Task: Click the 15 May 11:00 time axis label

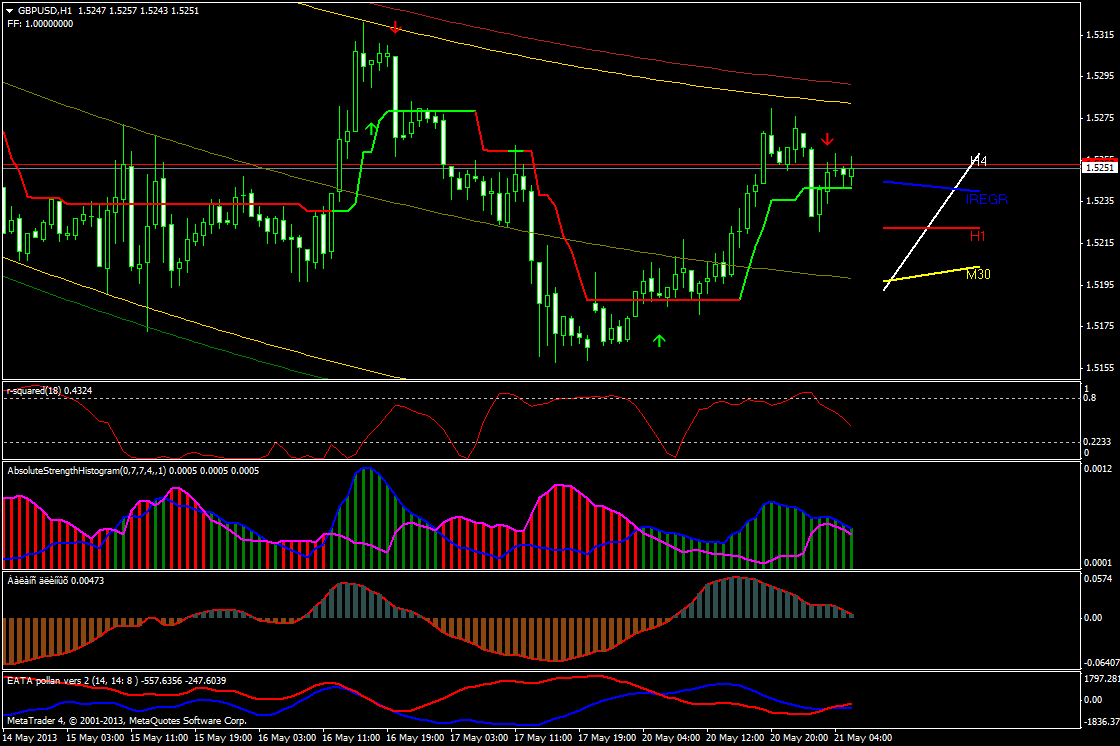Action: pos(159,737)
